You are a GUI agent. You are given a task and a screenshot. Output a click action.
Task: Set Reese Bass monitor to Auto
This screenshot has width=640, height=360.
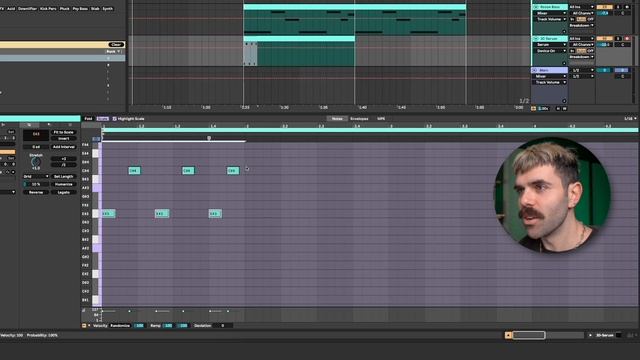[581, 19]
